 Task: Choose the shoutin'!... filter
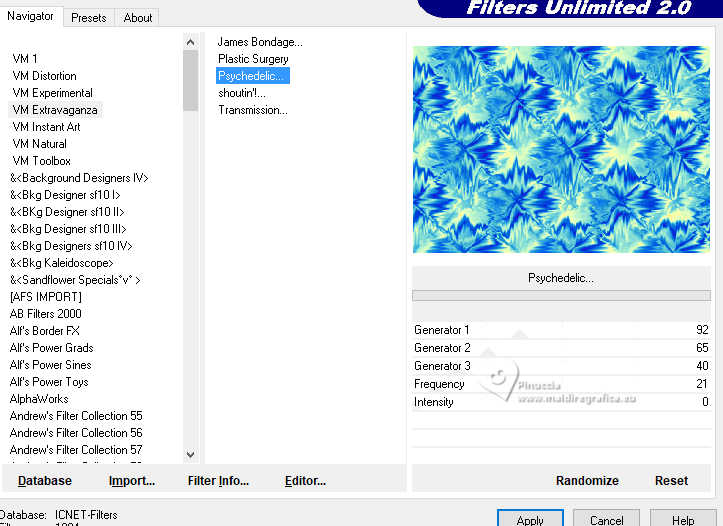click(x=242, y=93)
